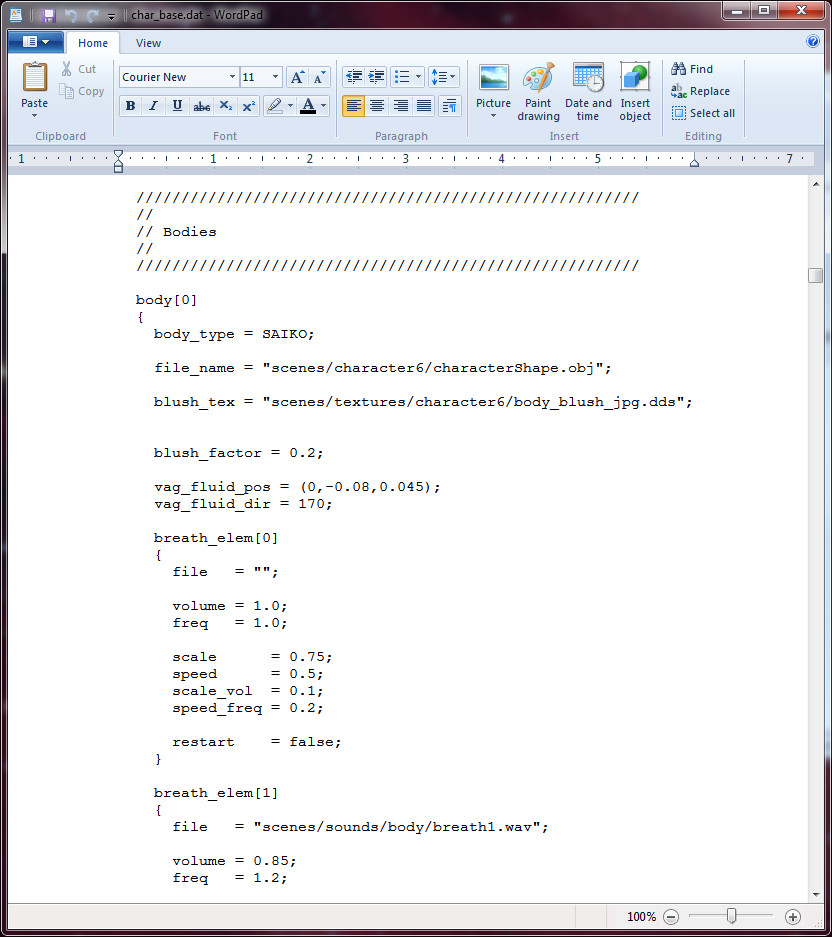832x937 pixels.
Task: Open WordPad Help icon
Action: pos(813,41)
